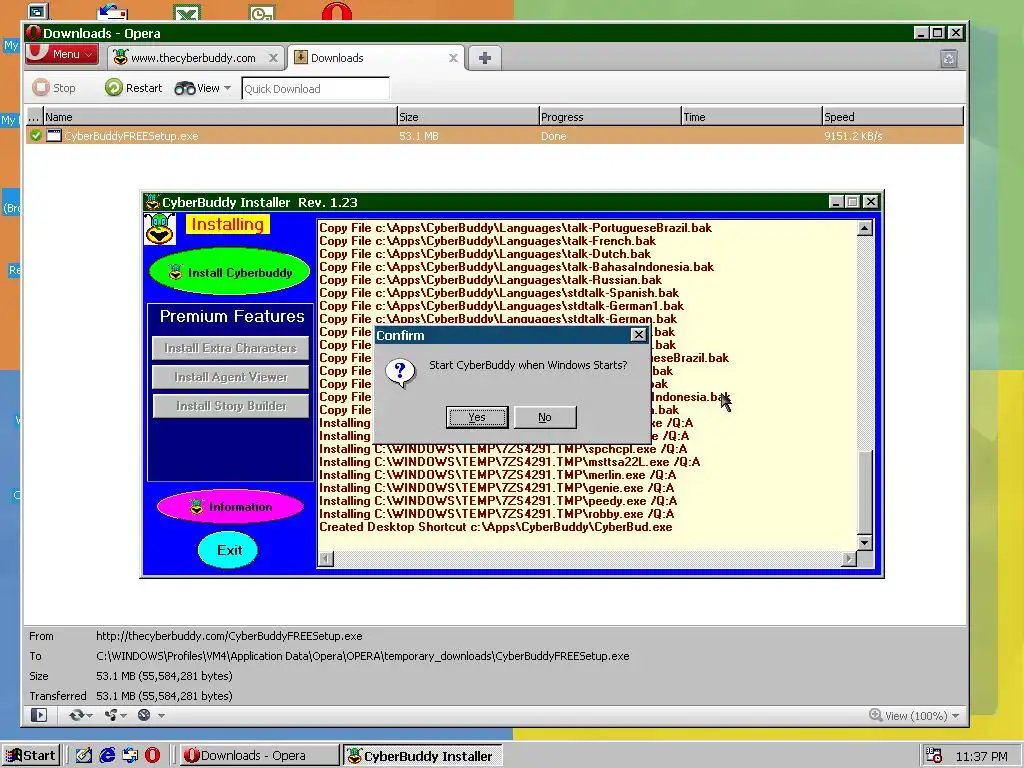This screenshot has width=1024, height=768.
Task: Close the Confirm dialog
Action: [x=638, y=335]
